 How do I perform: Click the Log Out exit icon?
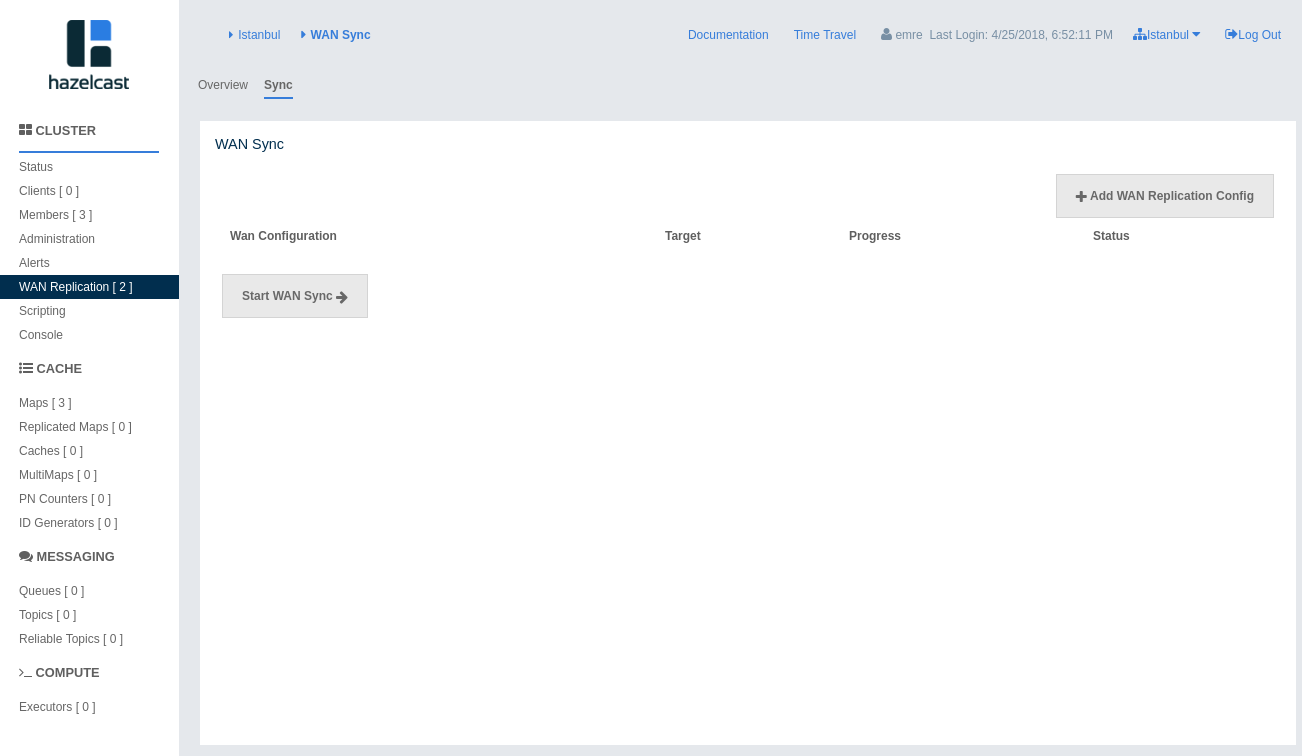(x=1231, y=34)
